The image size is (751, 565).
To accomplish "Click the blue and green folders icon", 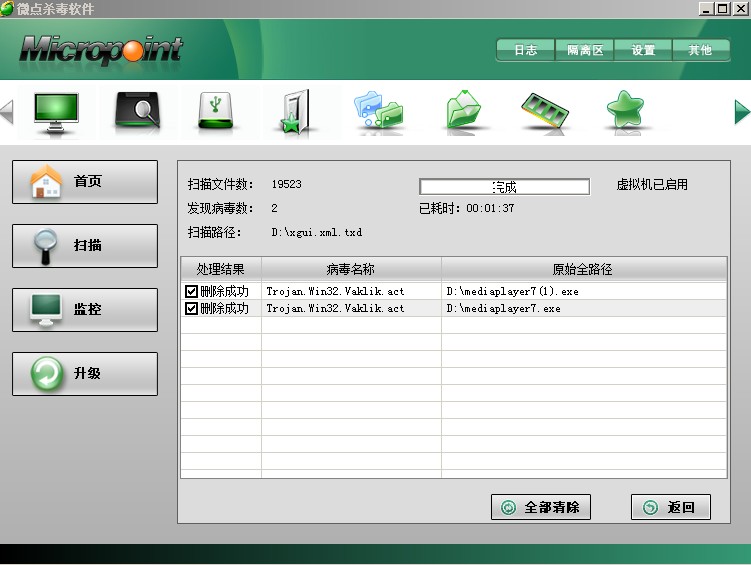I will click(x=379, y=110).
